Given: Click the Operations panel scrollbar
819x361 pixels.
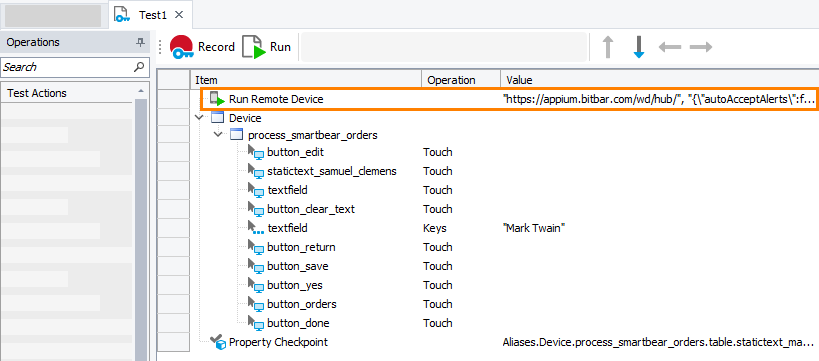Looking at the screenshot, I should tap(141, 230).
